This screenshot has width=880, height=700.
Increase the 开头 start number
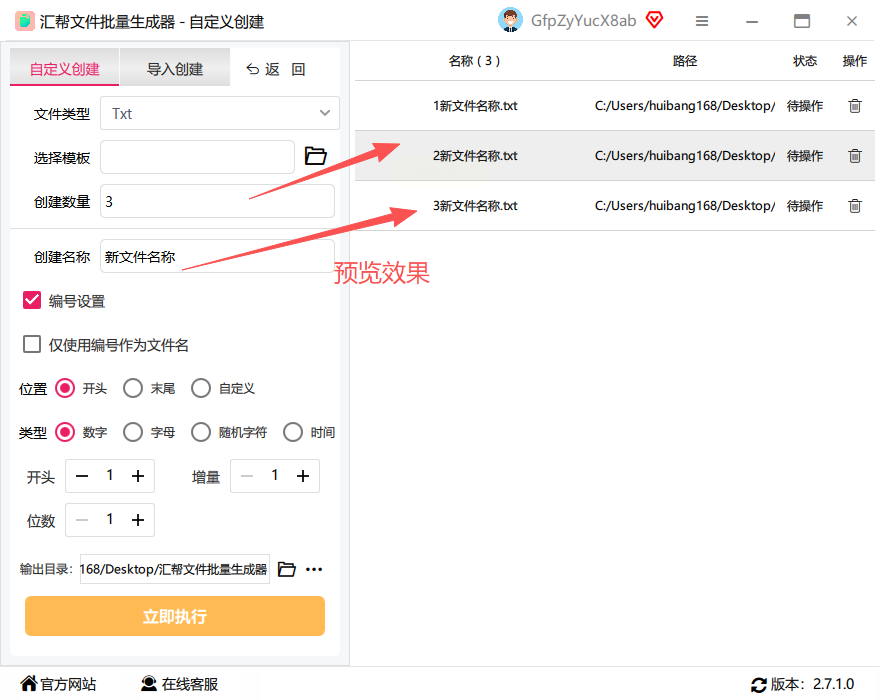(x=138, y=476)
